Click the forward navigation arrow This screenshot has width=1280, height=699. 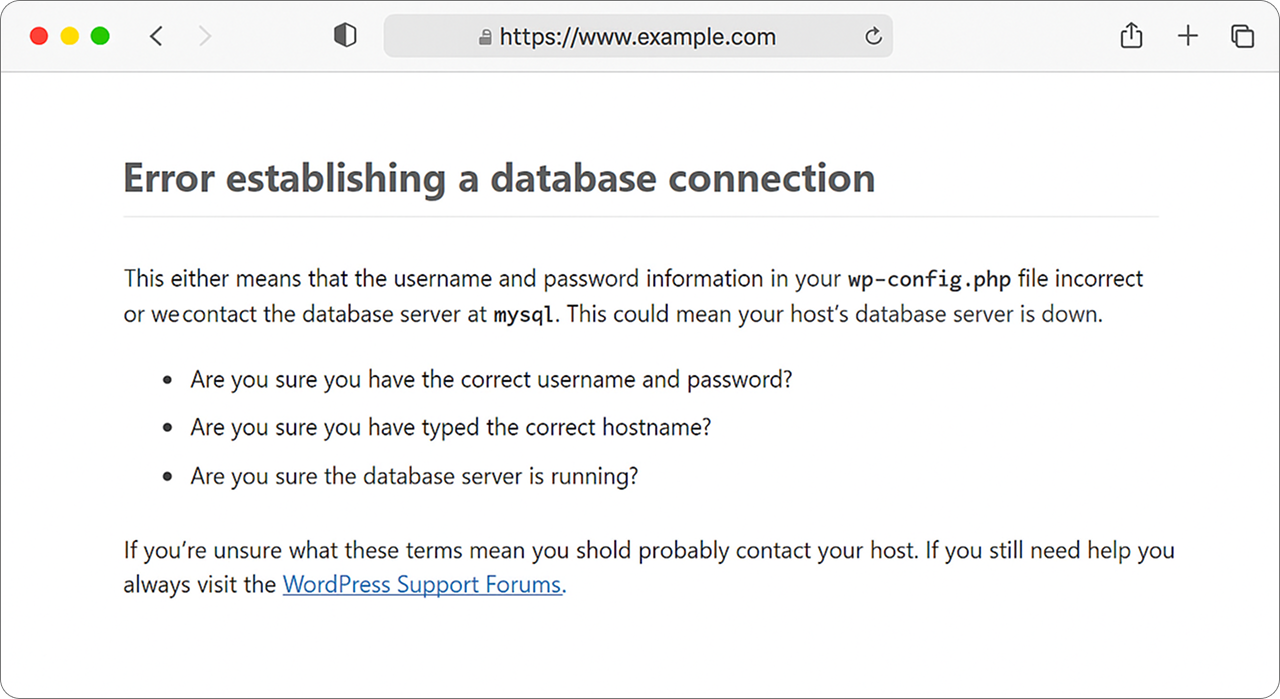click(x=205, y=37)
